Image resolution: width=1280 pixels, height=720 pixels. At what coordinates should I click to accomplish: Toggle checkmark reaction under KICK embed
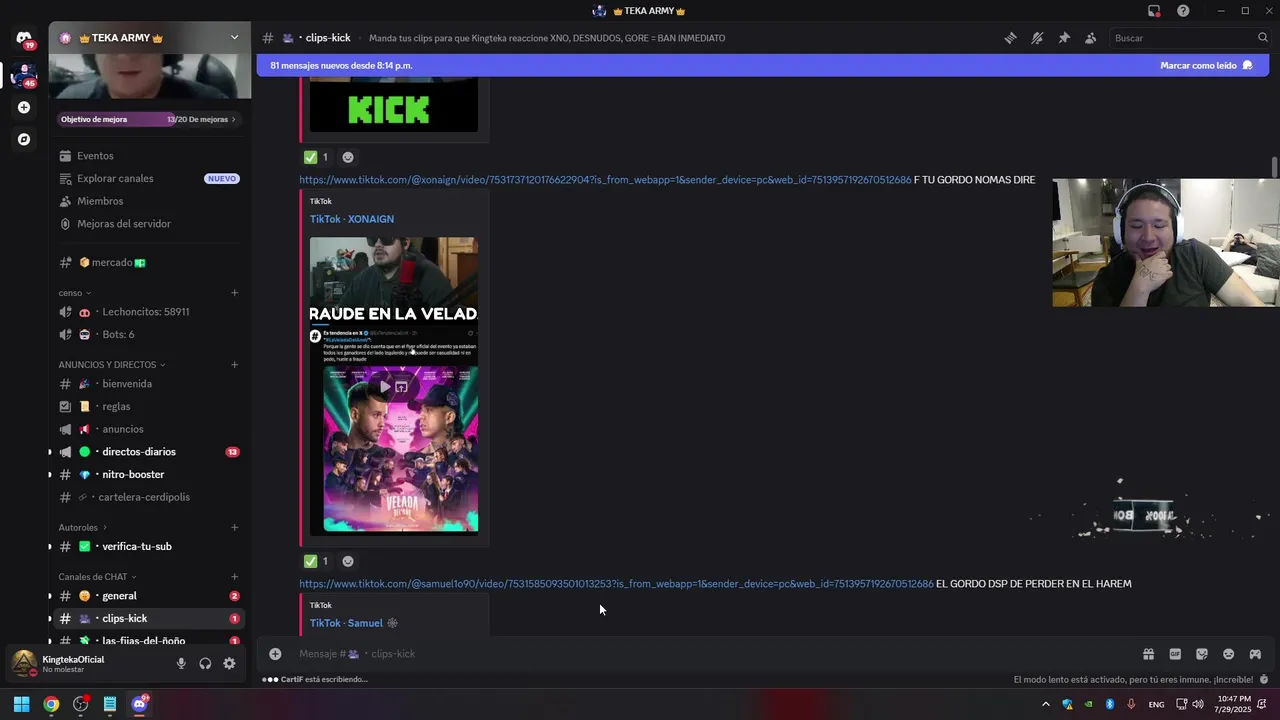[x=316, y=157]
